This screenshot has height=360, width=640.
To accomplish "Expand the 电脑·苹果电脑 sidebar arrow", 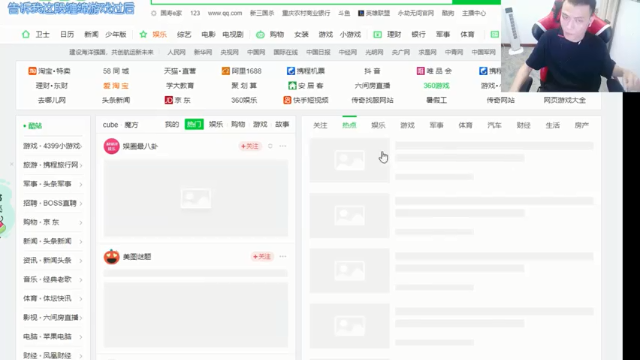I will (x=81, y=337).
